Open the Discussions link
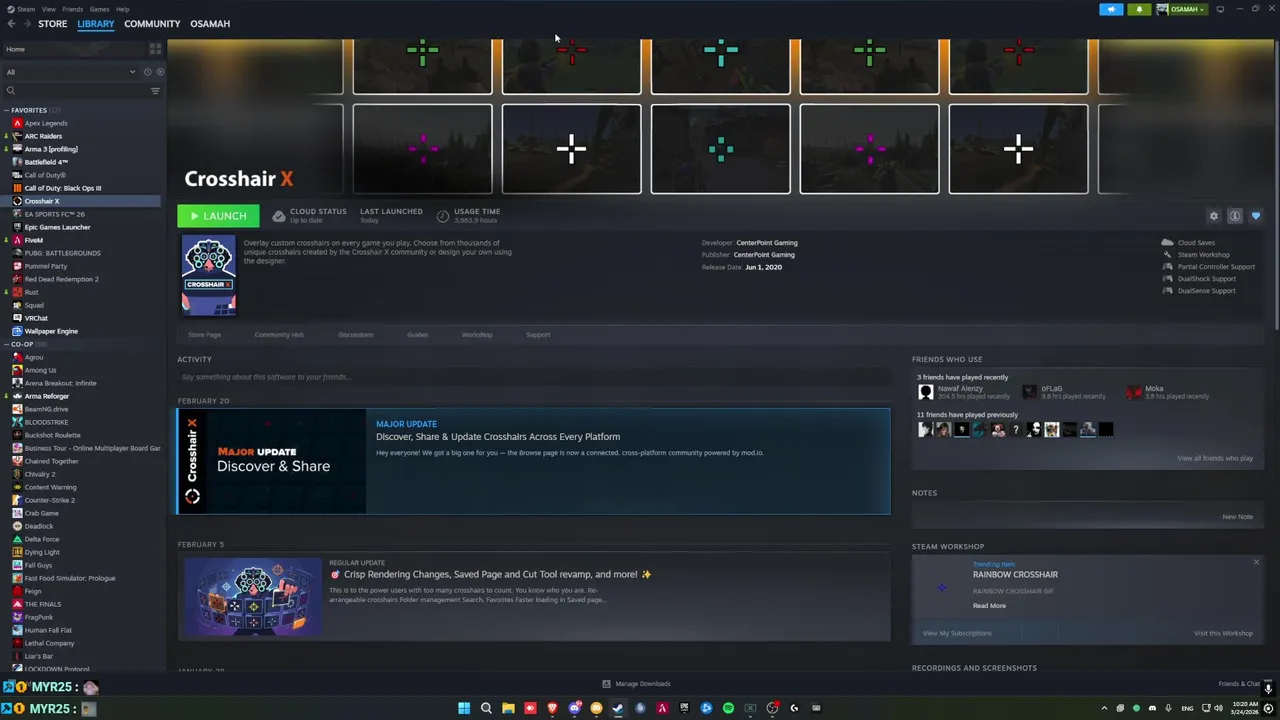Viewport: 1280px width, 720px height. coord(355,335)
